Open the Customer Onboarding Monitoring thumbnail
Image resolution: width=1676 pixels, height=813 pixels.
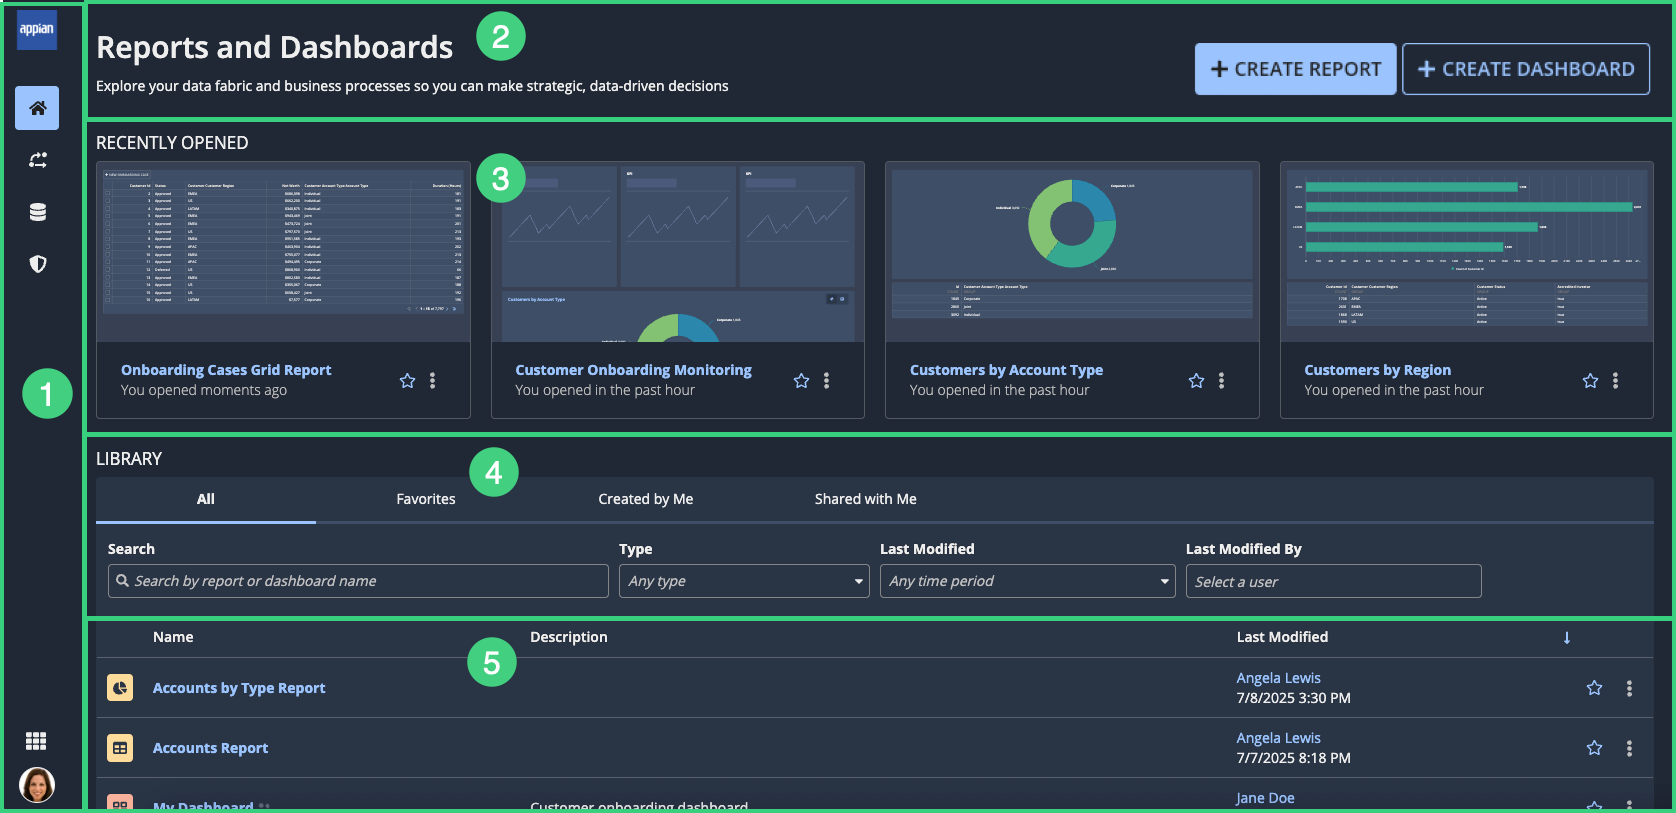(x=678, y=252)
